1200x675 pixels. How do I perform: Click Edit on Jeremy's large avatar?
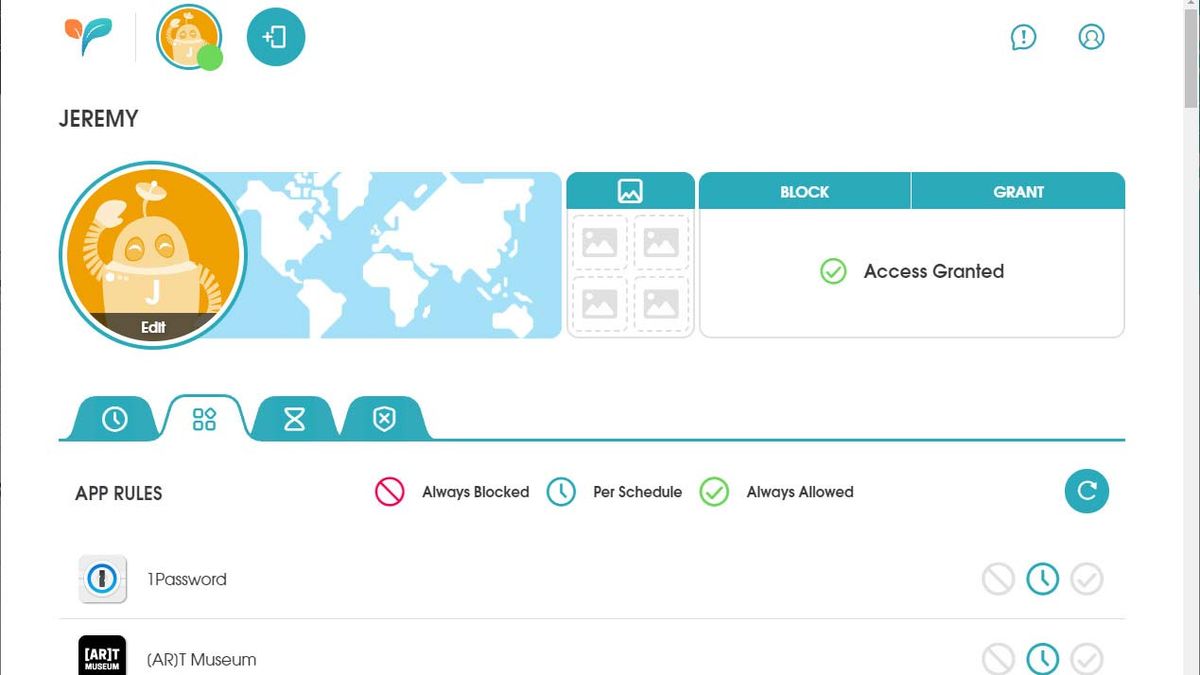pyautogui.click(x=152, y=327)
